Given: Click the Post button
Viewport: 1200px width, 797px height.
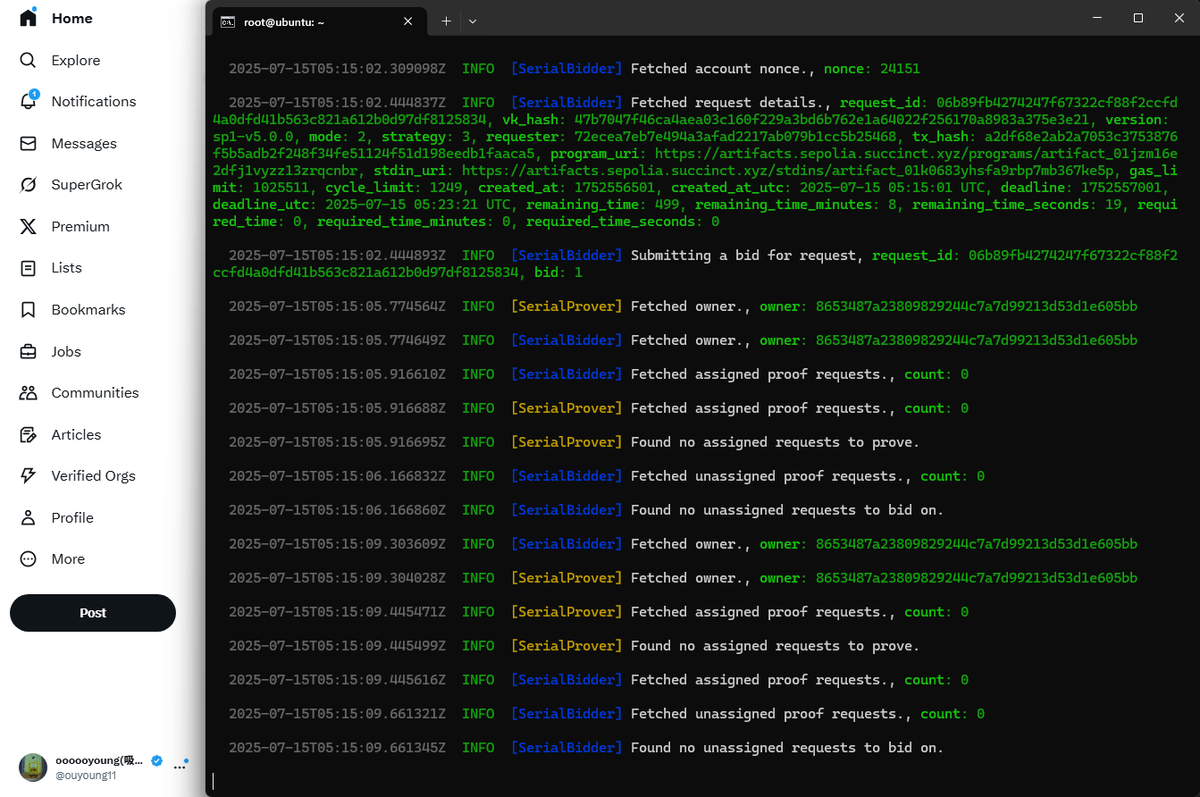Looking at the screenshot, I should [93, 613].
